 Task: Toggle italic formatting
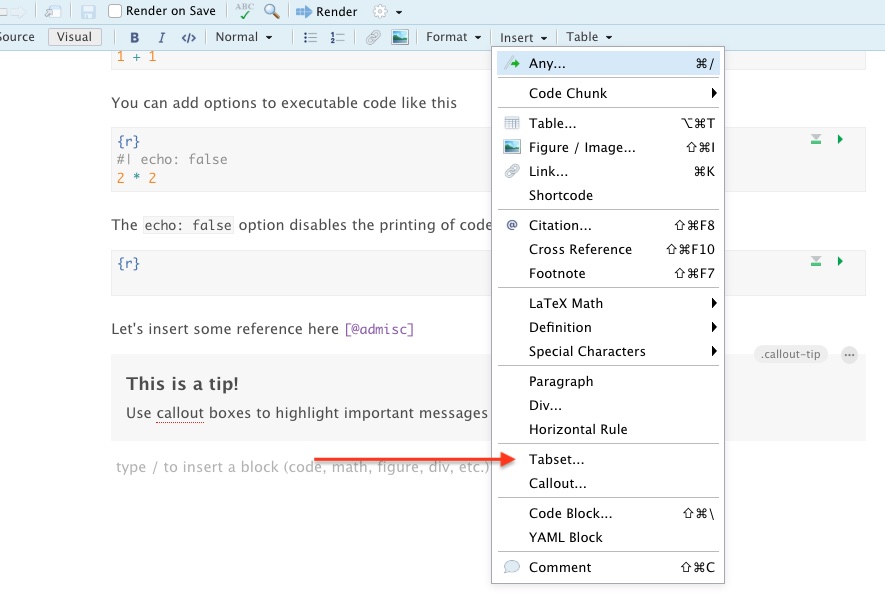coord(161,37)
